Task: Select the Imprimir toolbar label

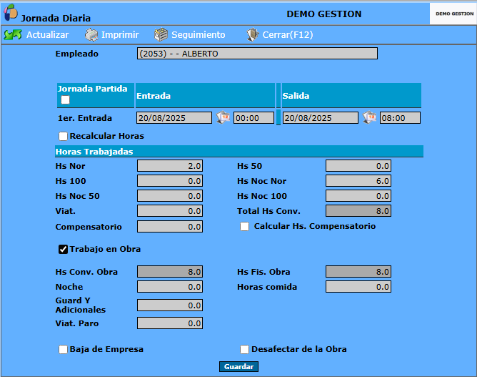Action: [x=120, y=35]
